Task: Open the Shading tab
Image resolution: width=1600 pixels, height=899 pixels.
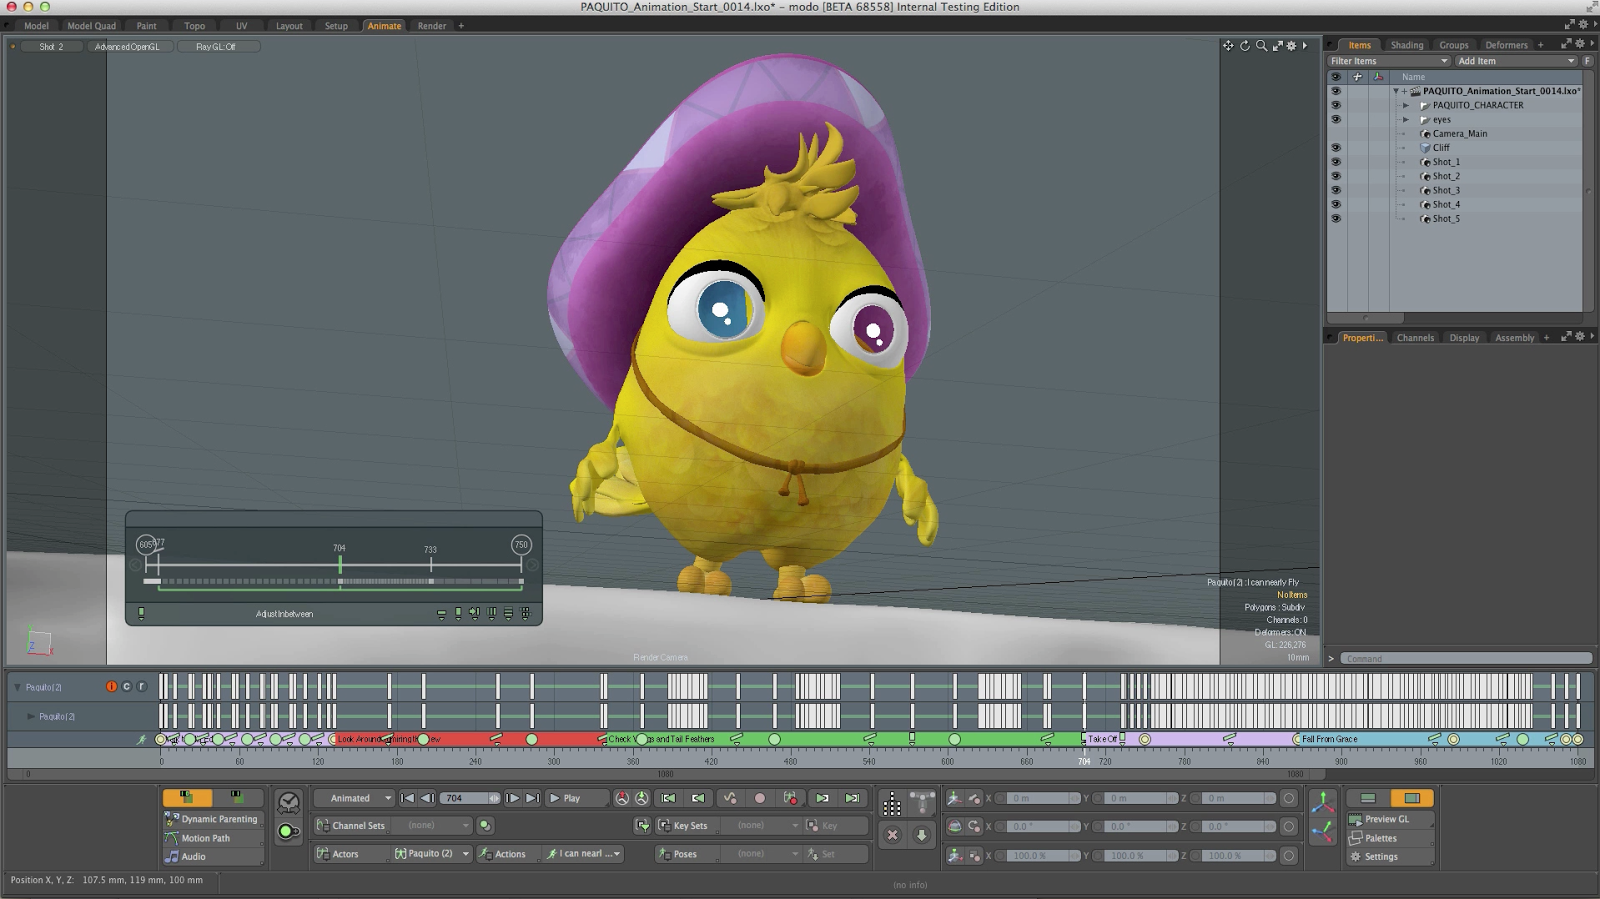Action: [1406, 45]
